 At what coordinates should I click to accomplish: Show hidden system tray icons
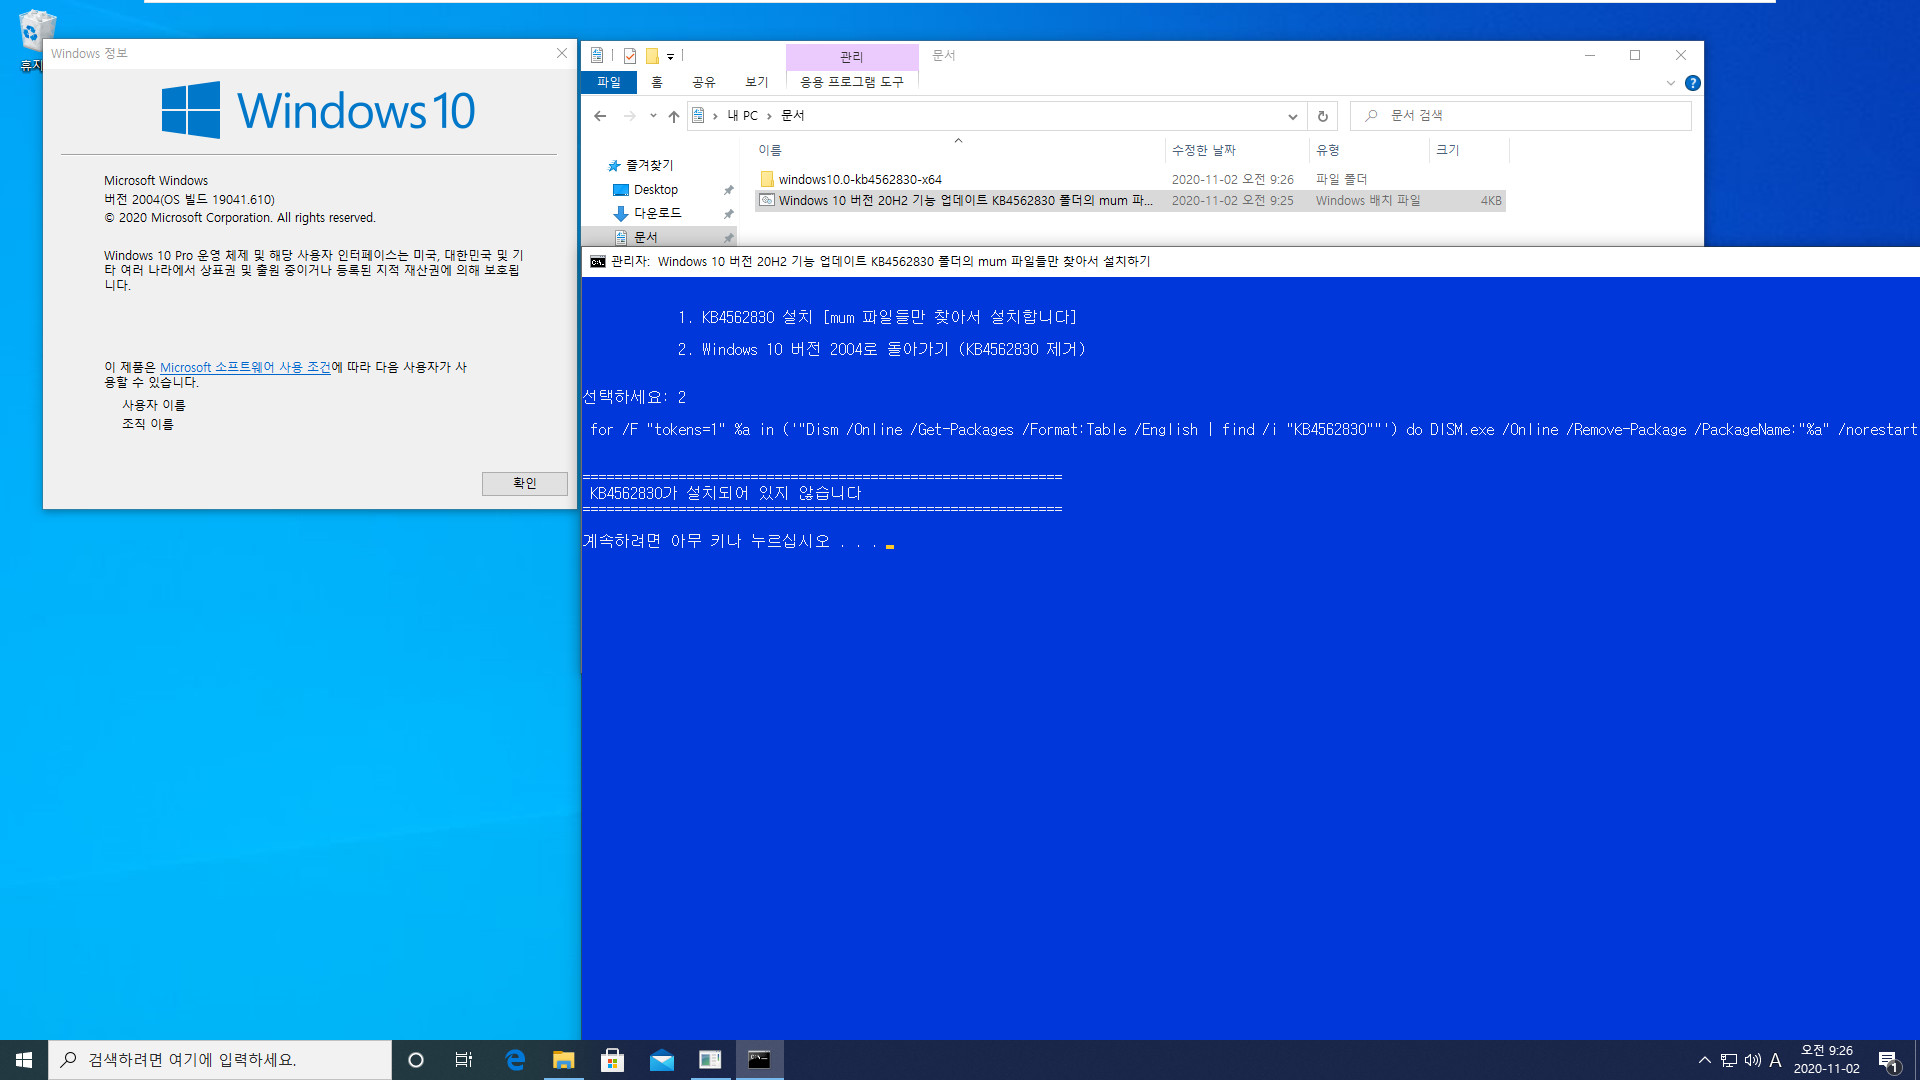(1704, 1060)
